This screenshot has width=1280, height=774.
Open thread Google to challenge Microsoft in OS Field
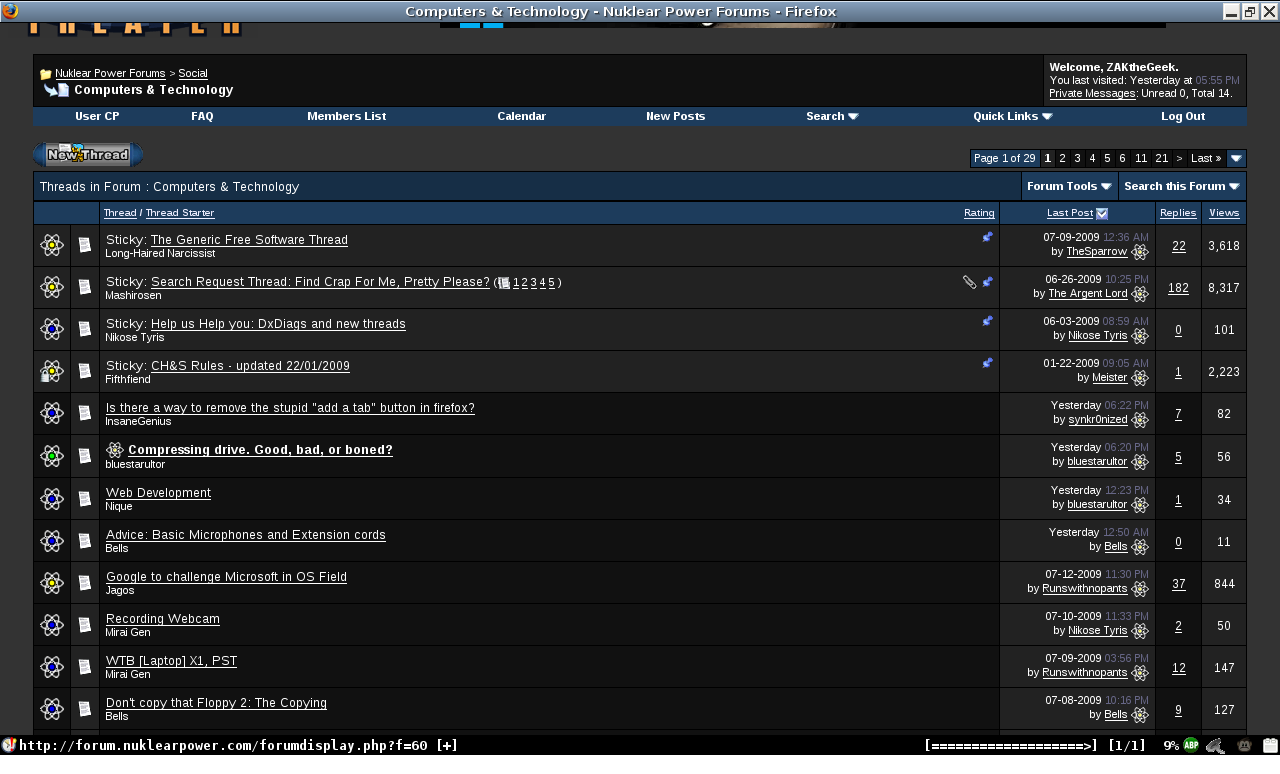coord(226,577)
